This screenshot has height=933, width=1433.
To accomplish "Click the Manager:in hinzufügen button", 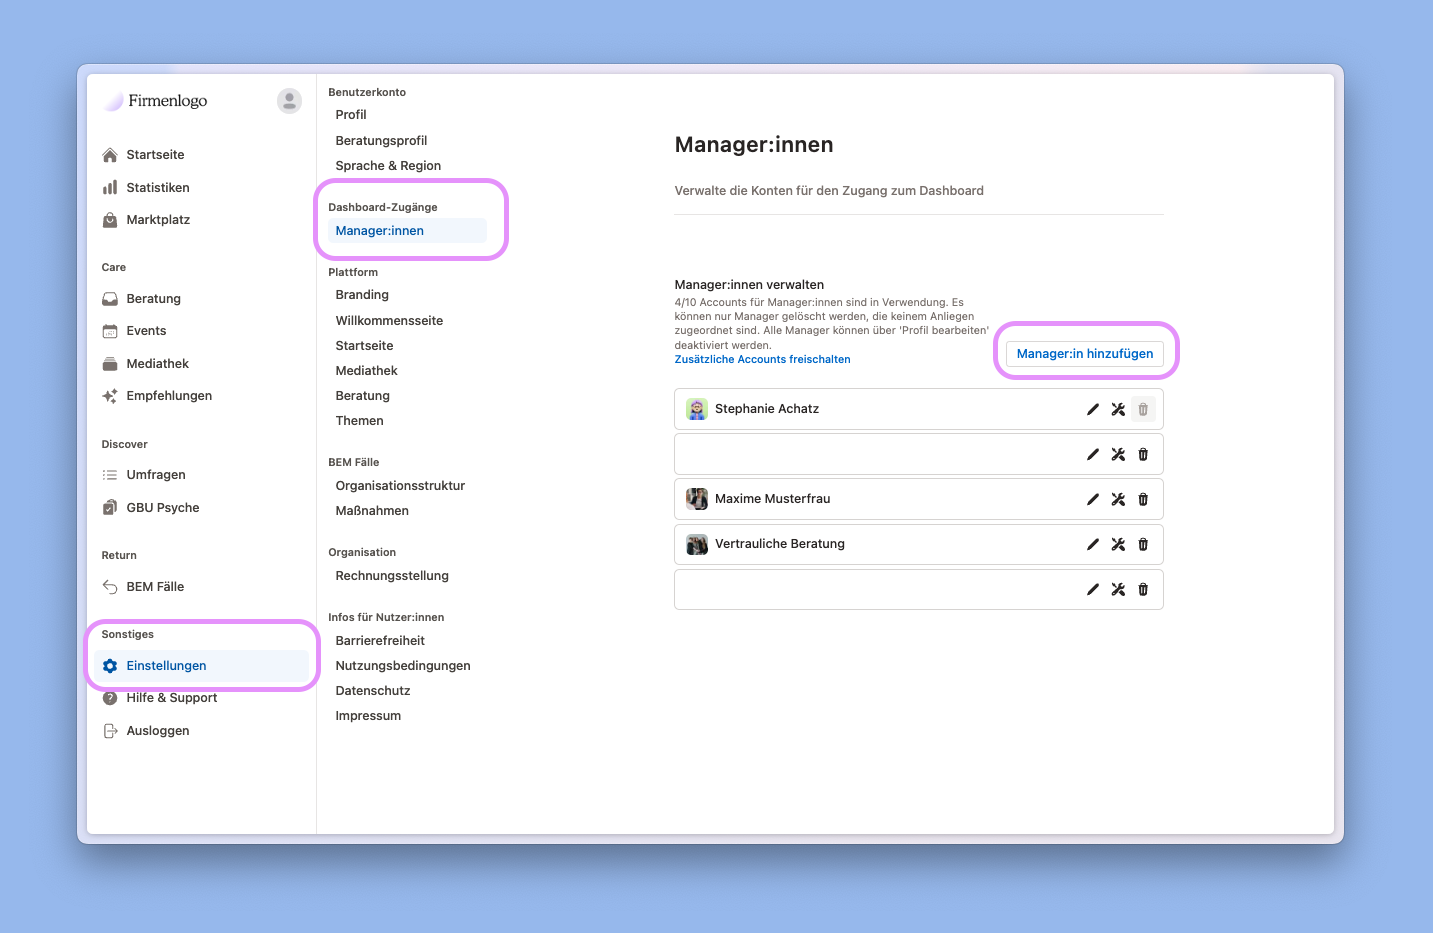I will click(1084, 353).
